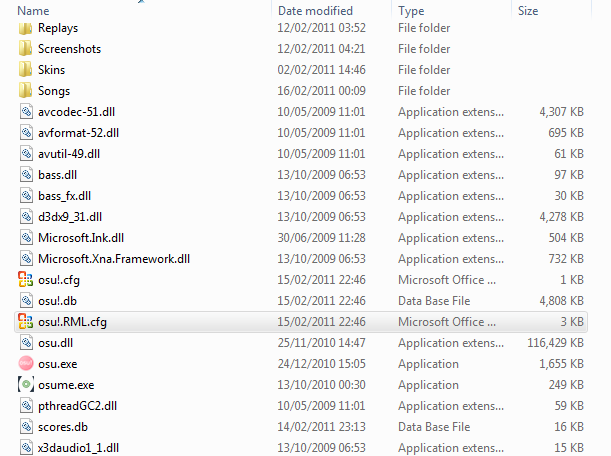Select the osu!.db file name
The image size is (611, 456).
pyautogui.click(x=57, y=301)
